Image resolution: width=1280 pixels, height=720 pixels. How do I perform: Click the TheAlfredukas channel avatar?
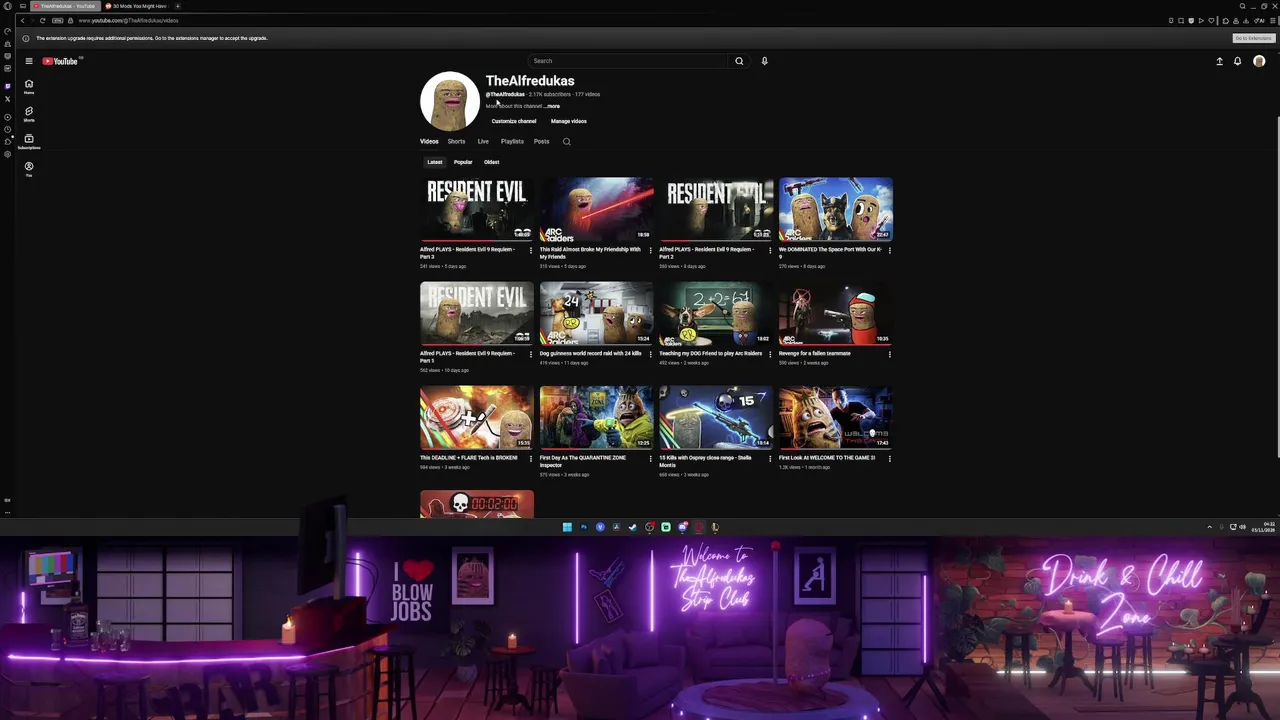click(x=450, y=101)
